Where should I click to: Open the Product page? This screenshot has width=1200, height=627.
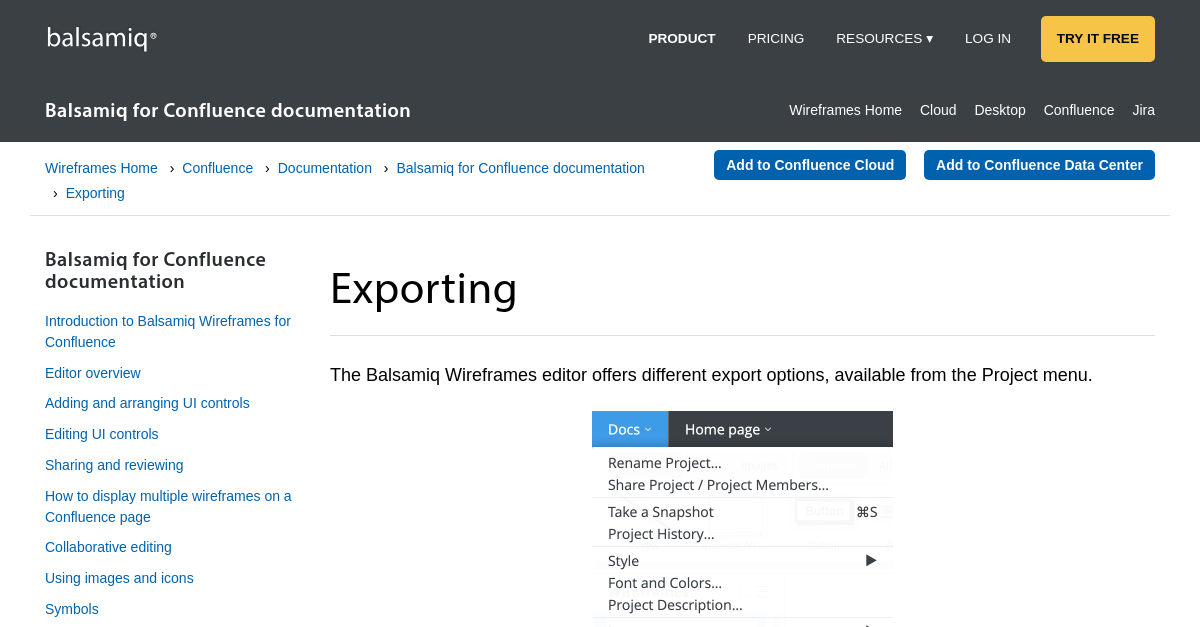coord(682,39)
